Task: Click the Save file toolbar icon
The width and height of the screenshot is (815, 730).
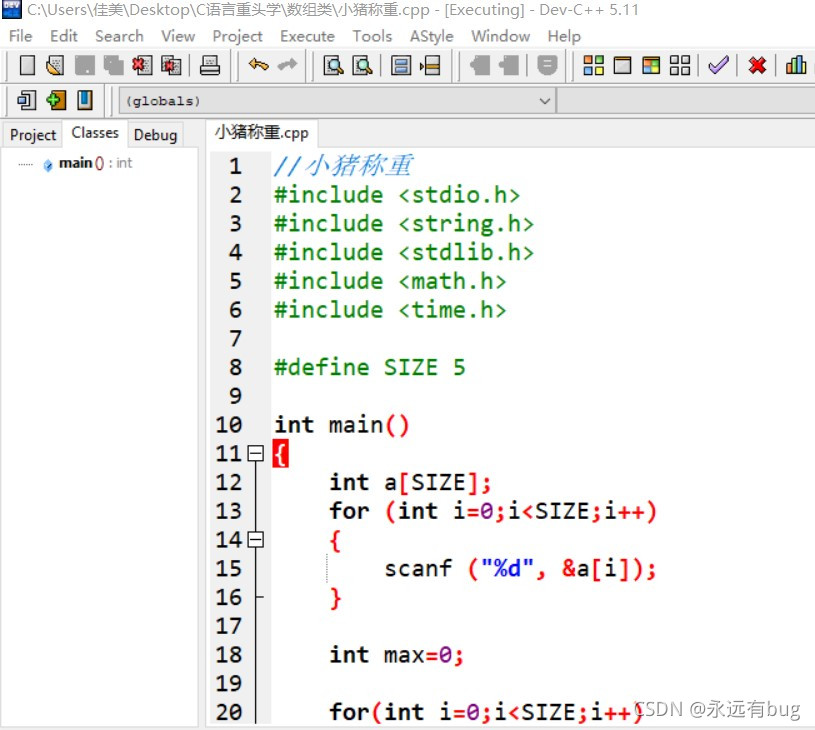Action: tap(85, 66)
